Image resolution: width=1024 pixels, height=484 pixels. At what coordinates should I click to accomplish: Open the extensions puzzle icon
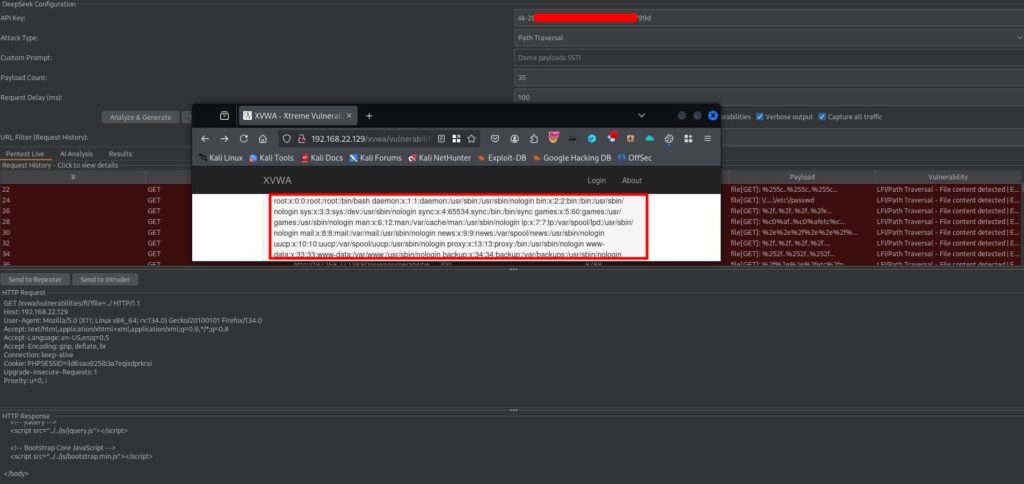coord(534,138)
